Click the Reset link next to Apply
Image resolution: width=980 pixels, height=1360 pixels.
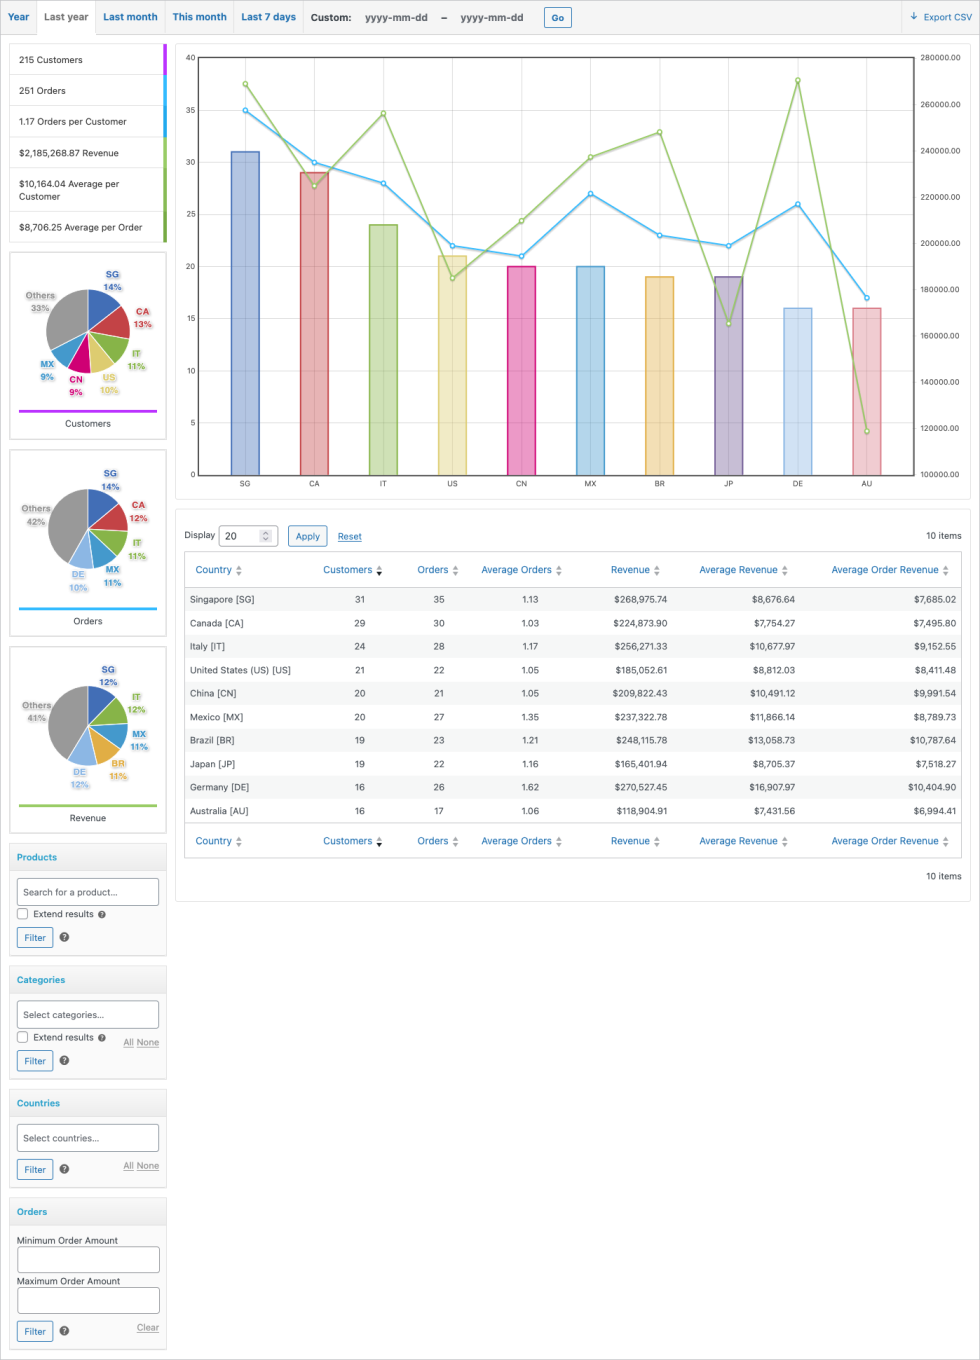(x=349, y=536)
